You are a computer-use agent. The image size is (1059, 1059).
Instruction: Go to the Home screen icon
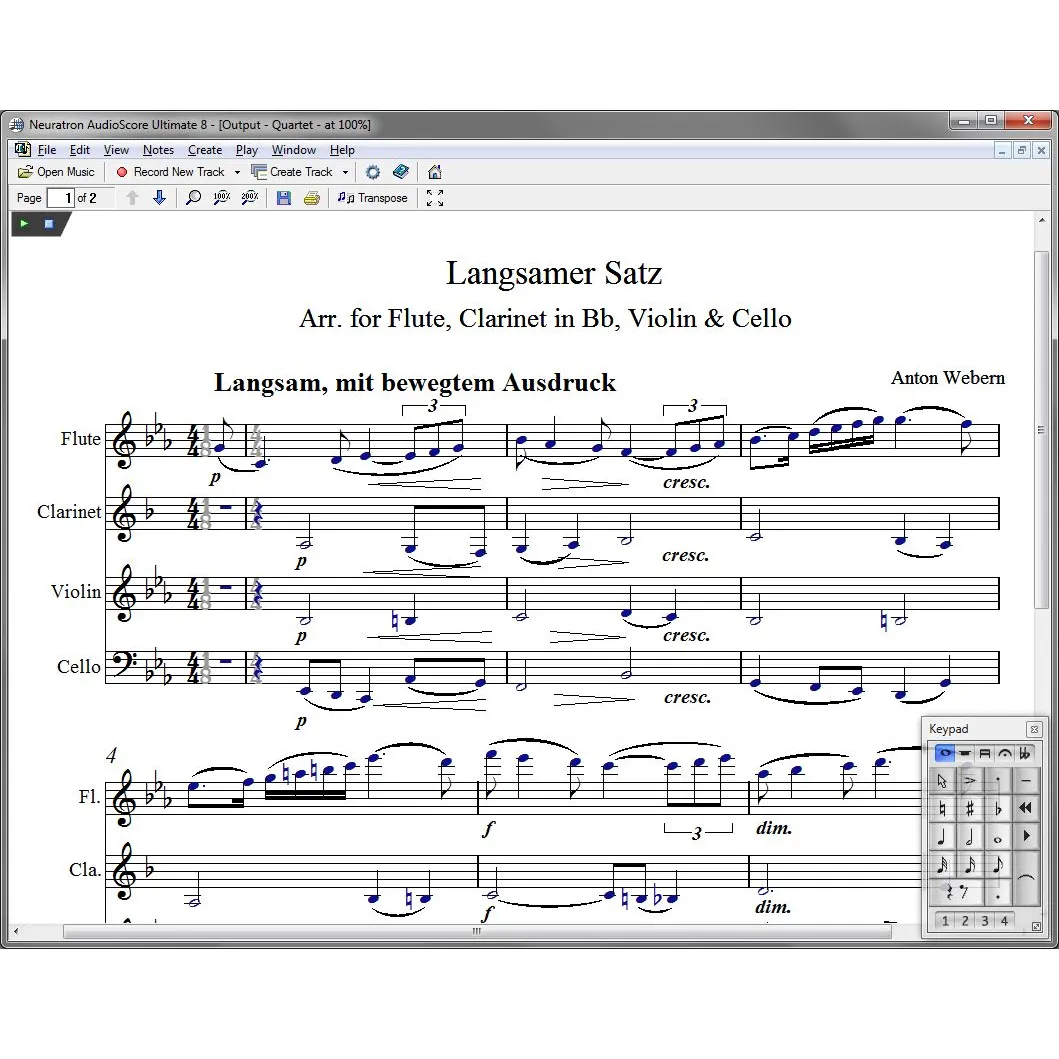coord(434,172)
